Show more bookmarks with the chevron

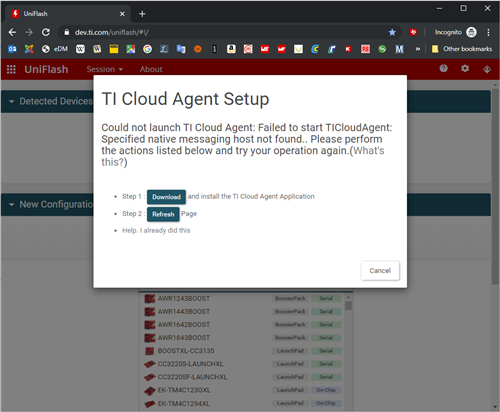click(417, 49)
